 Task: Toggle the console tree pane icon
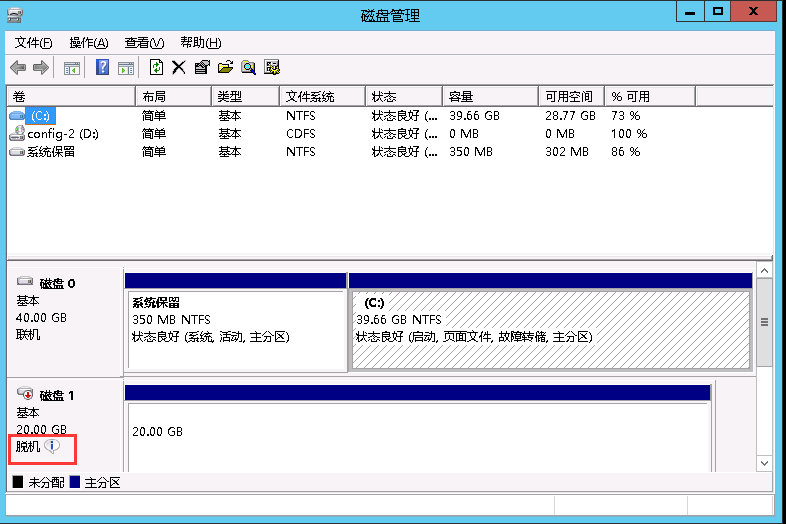72,68
